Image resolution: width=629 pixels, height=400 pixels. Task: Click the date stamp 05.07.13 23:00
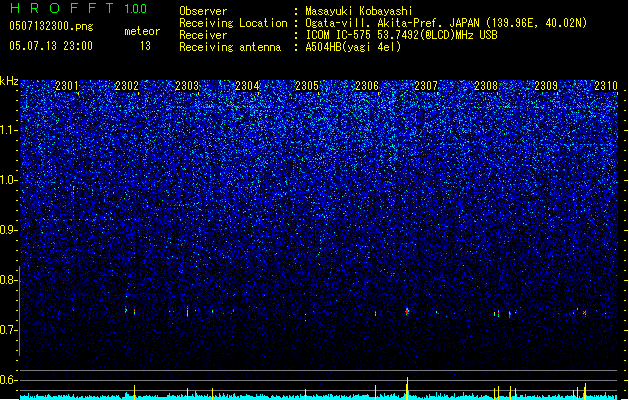51,45
